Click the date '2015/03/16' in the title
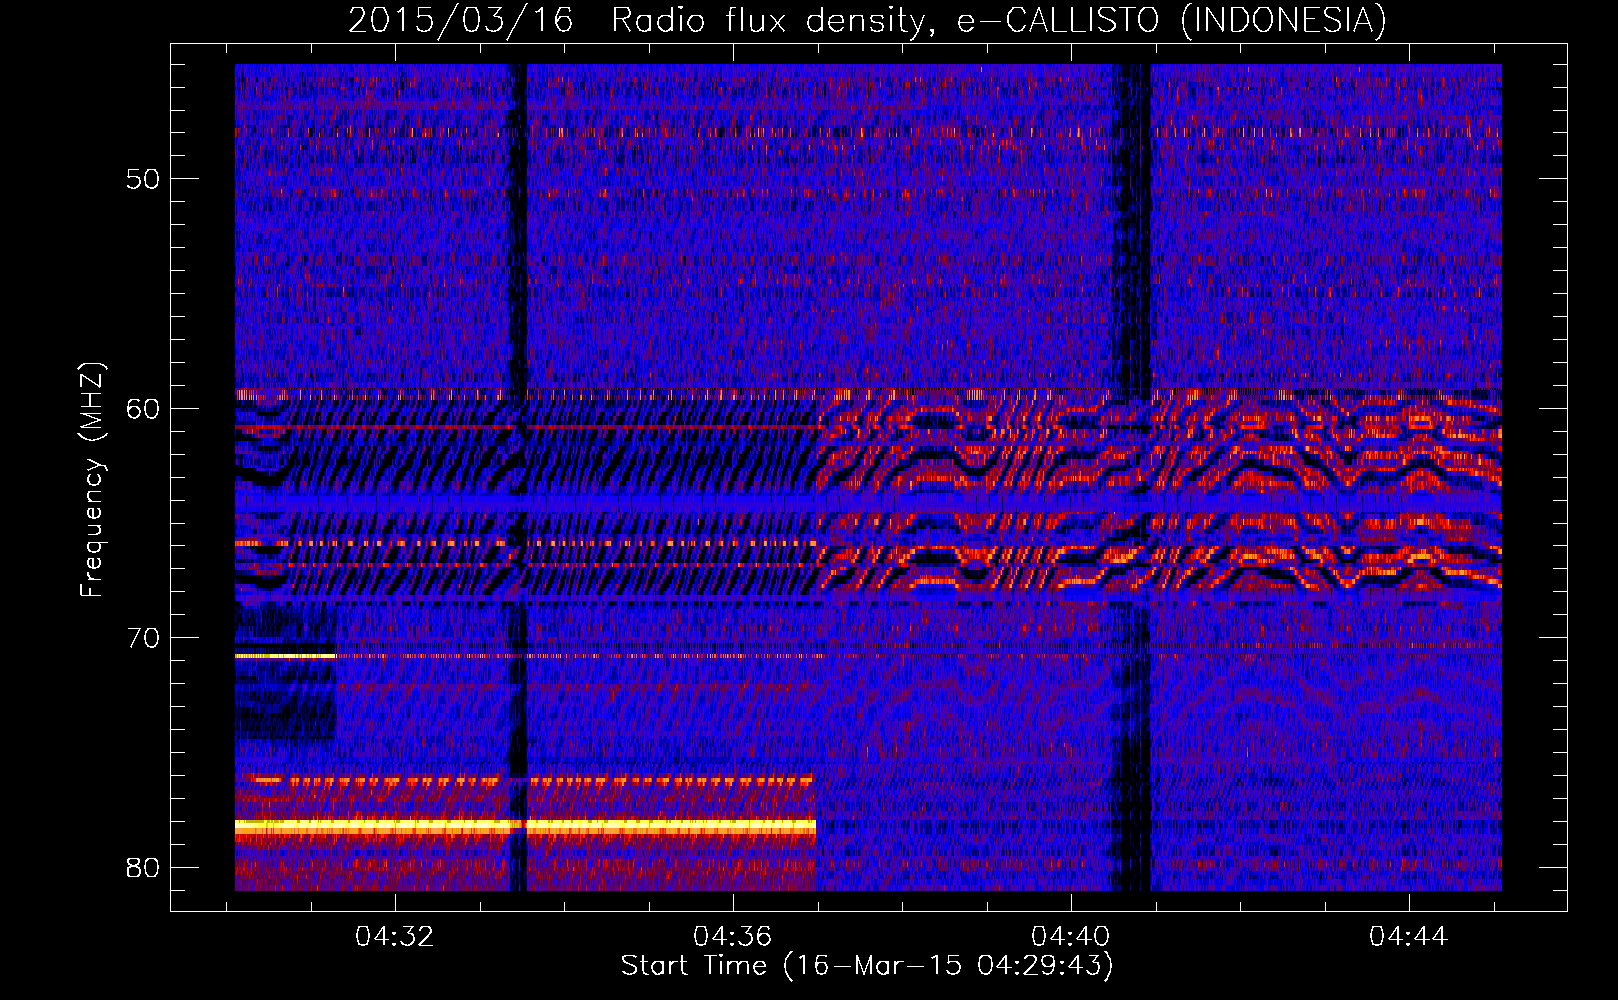 tap(461, 20)
